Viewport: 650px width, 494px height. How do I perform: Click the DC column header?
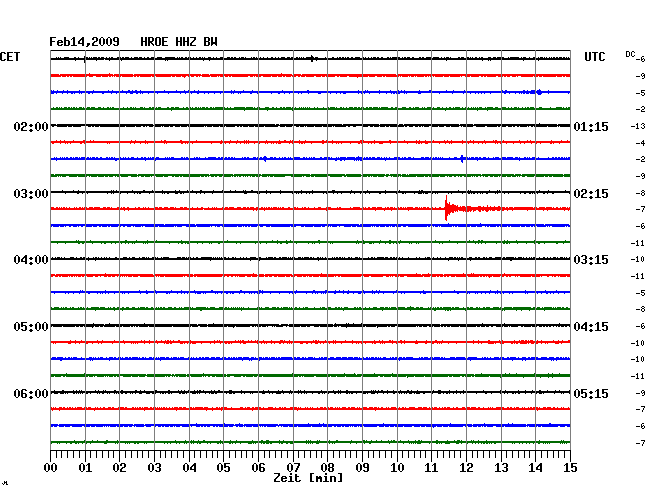pos(630,54)
